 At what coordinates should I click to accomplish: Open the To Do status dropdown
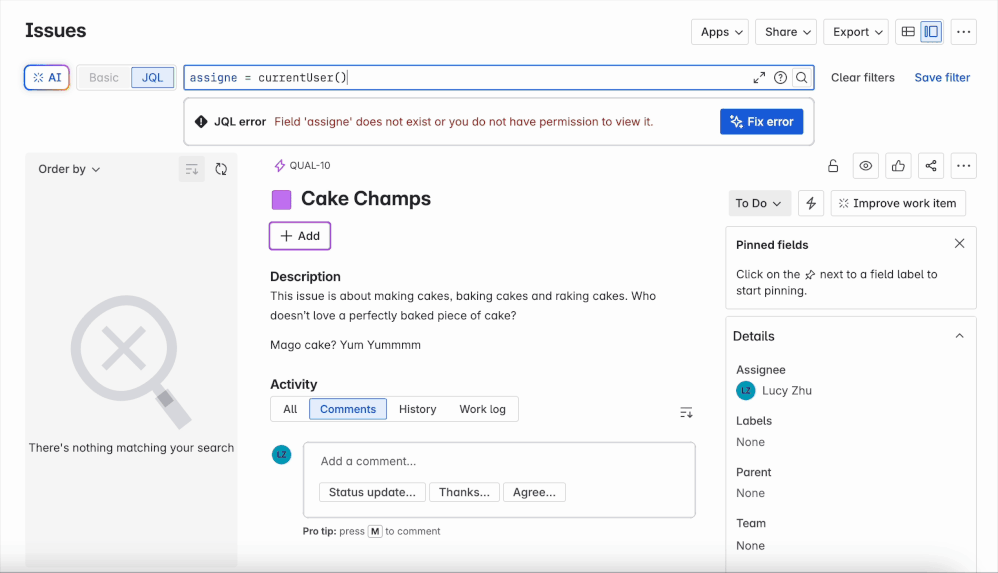(759, 203)
